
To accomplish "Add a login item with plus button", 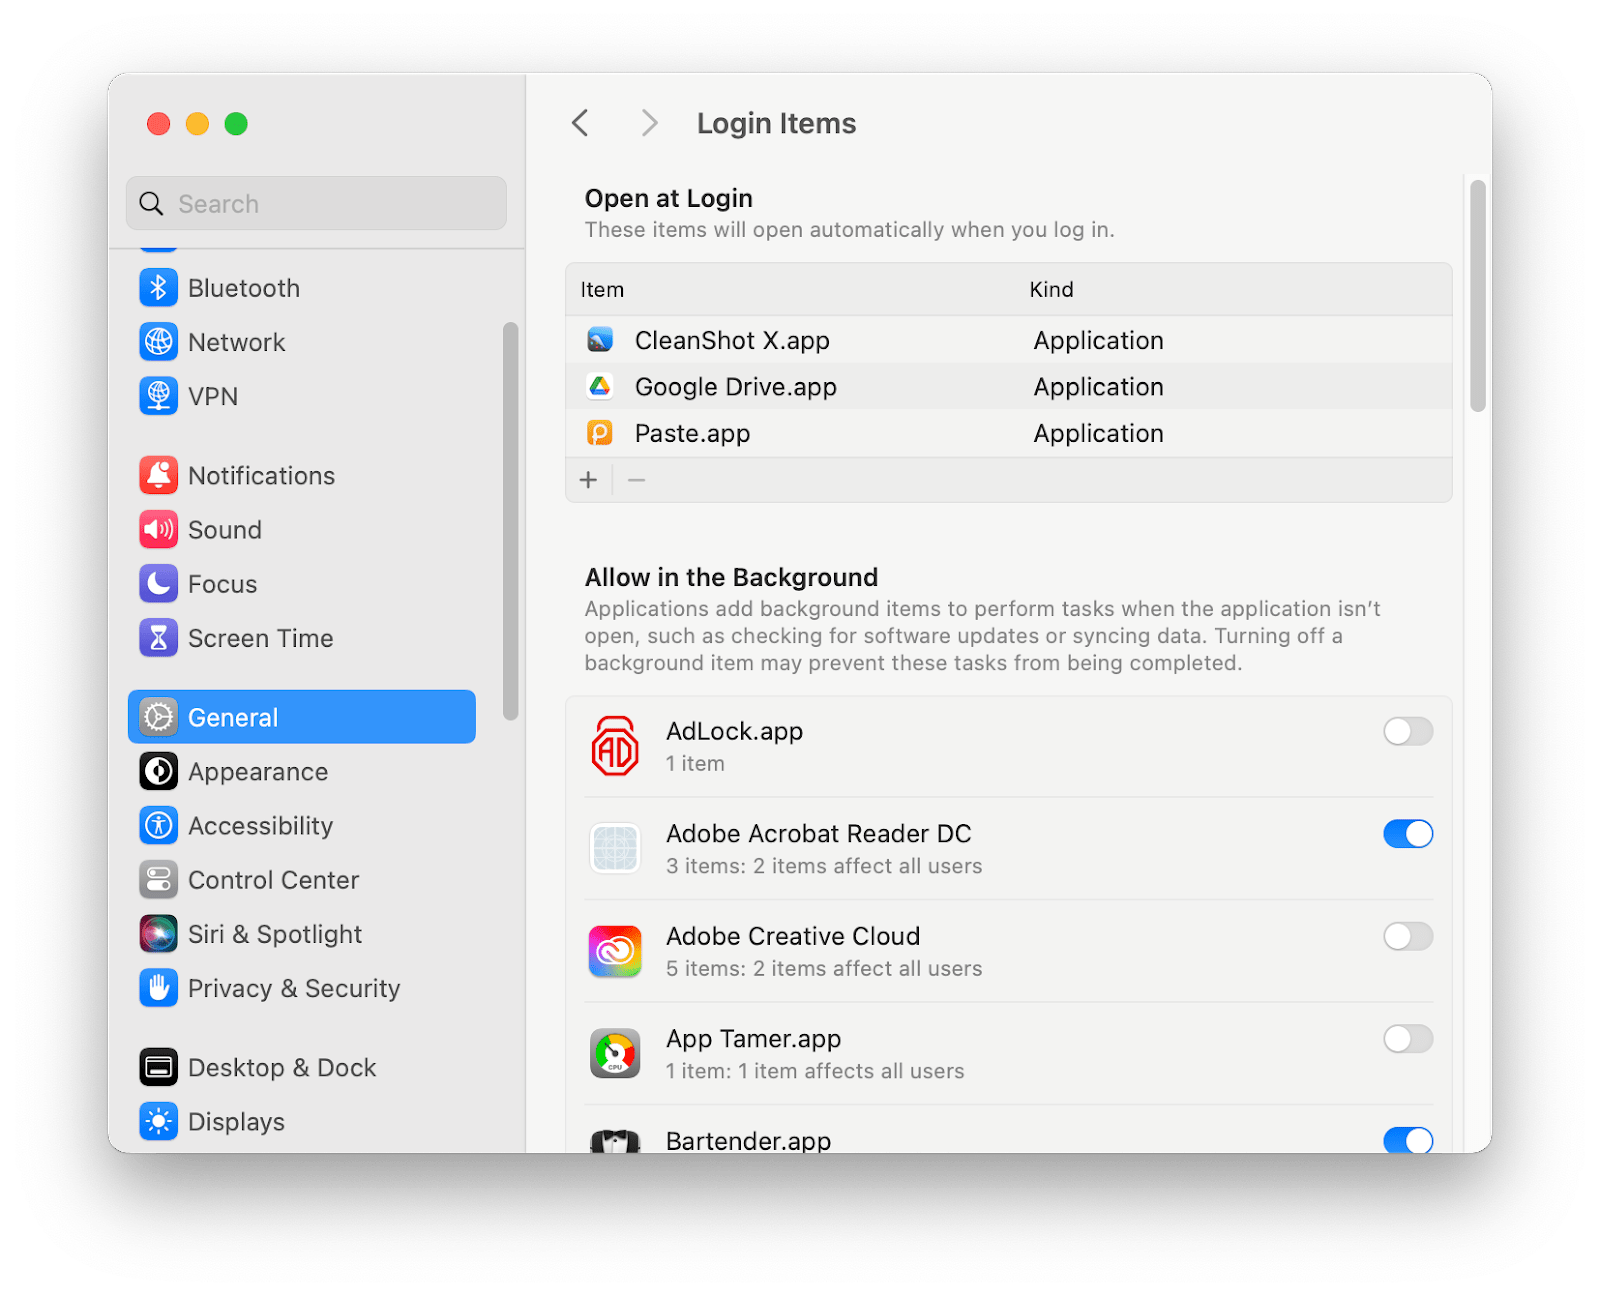I will click(588, 480).
